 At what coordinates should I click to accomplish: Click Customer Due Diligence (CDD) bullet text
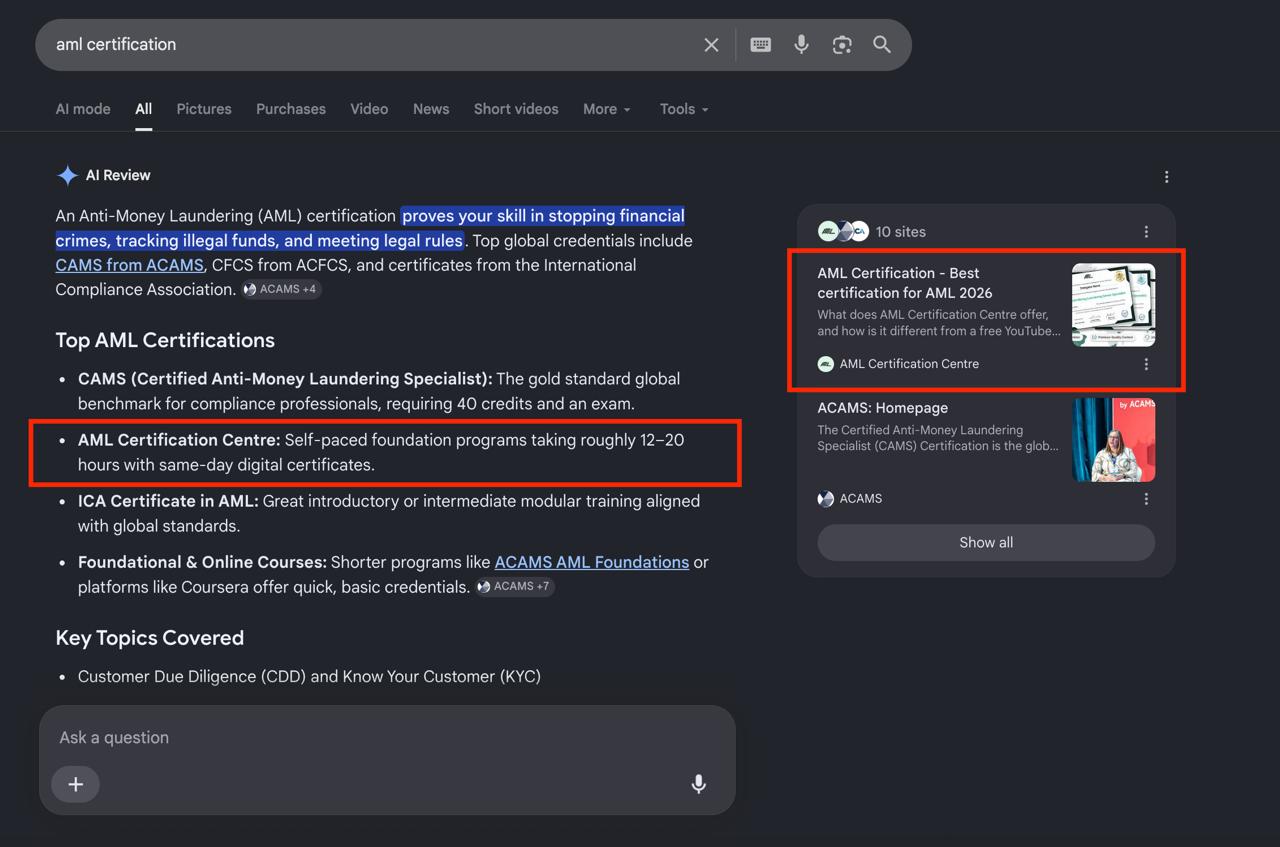tap(309, 677)
